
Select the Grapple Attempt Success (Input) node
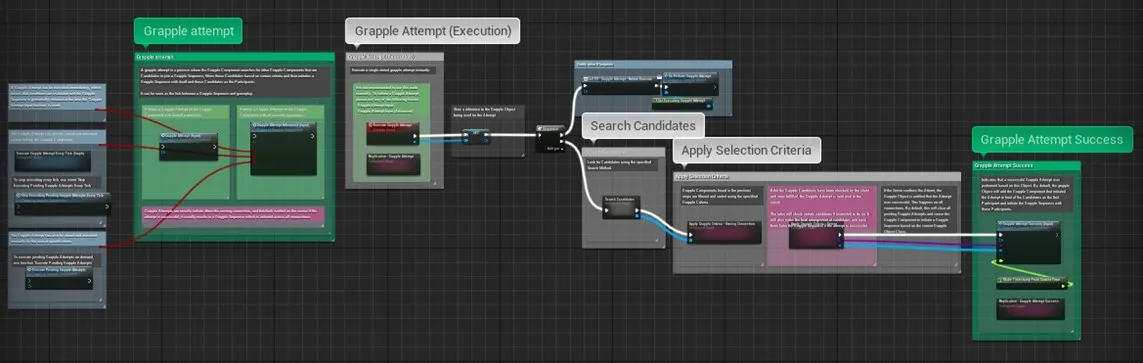point(1029,242)
